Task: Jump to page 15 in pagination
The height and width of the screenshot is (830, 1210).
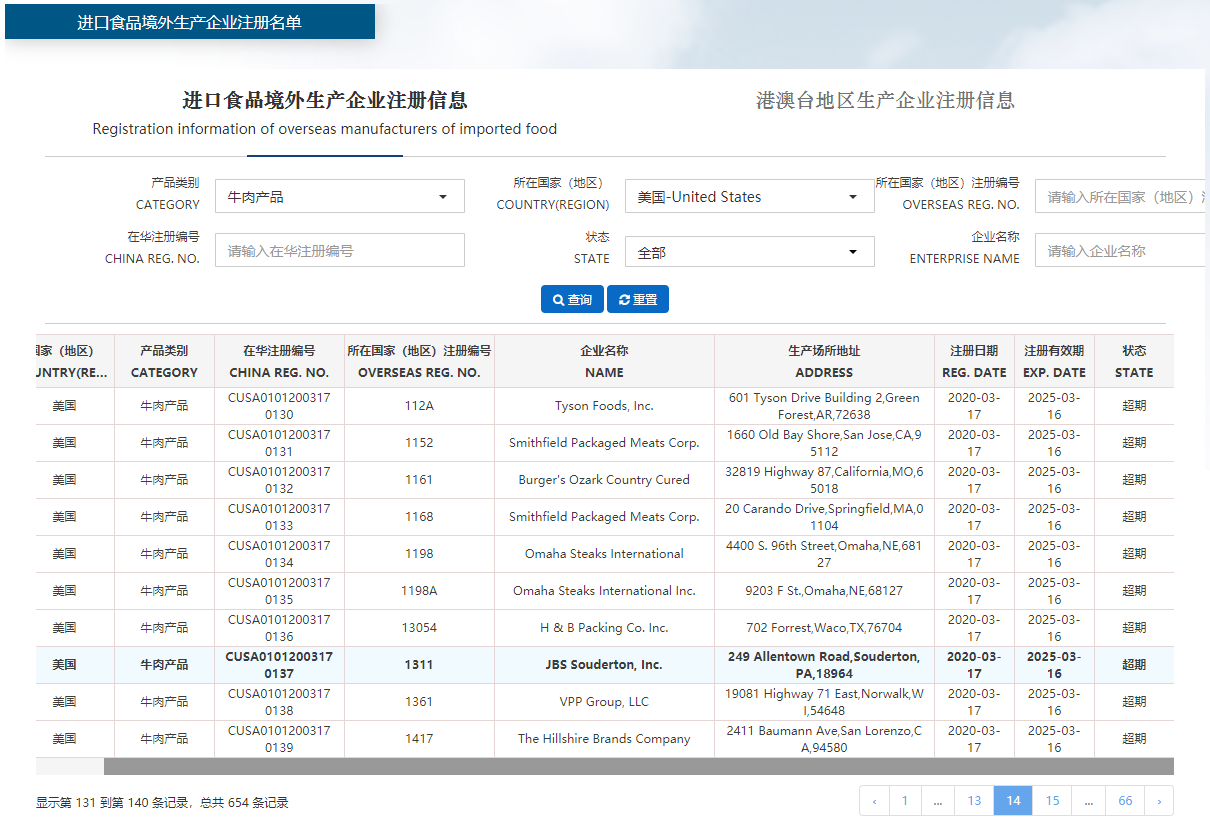Action: click(1052, 801)
